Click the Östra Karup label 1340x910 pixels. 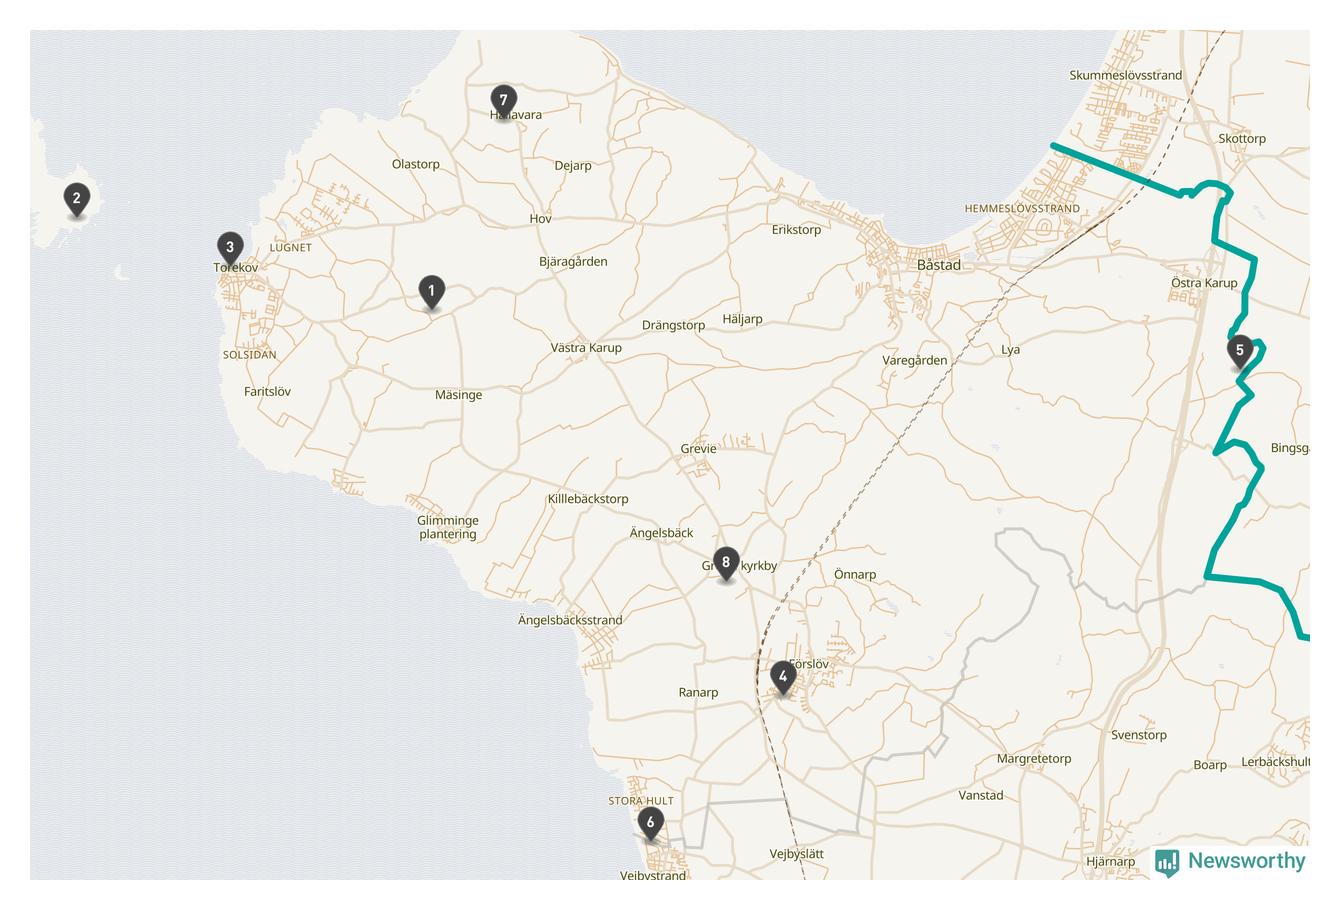[x=1204, y=283]
